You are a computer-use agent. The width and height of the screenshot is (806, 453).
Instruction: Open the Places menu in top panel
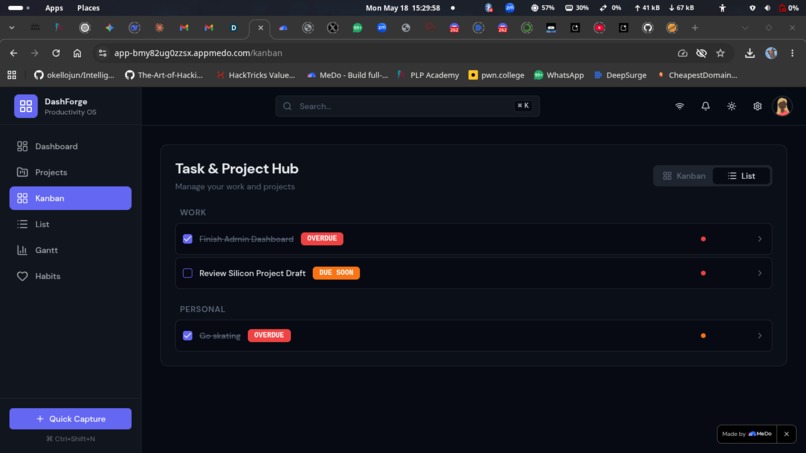(88, 8)
